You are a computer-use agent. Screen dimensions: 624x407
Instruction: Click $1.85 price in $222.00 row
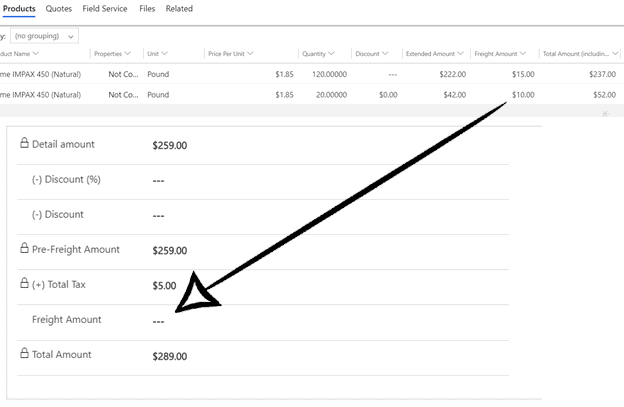coord(284,74)
